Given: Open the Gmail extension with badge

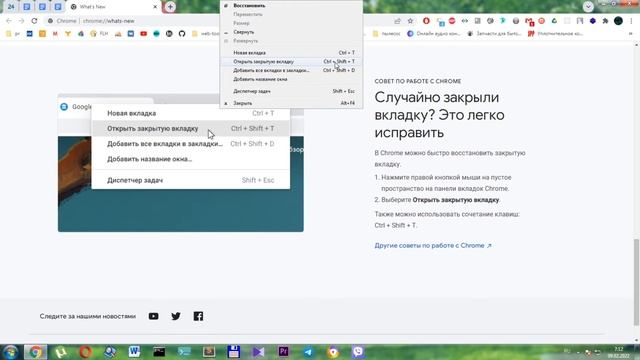Looking at the screenshot, I should (x=529, y=21).
